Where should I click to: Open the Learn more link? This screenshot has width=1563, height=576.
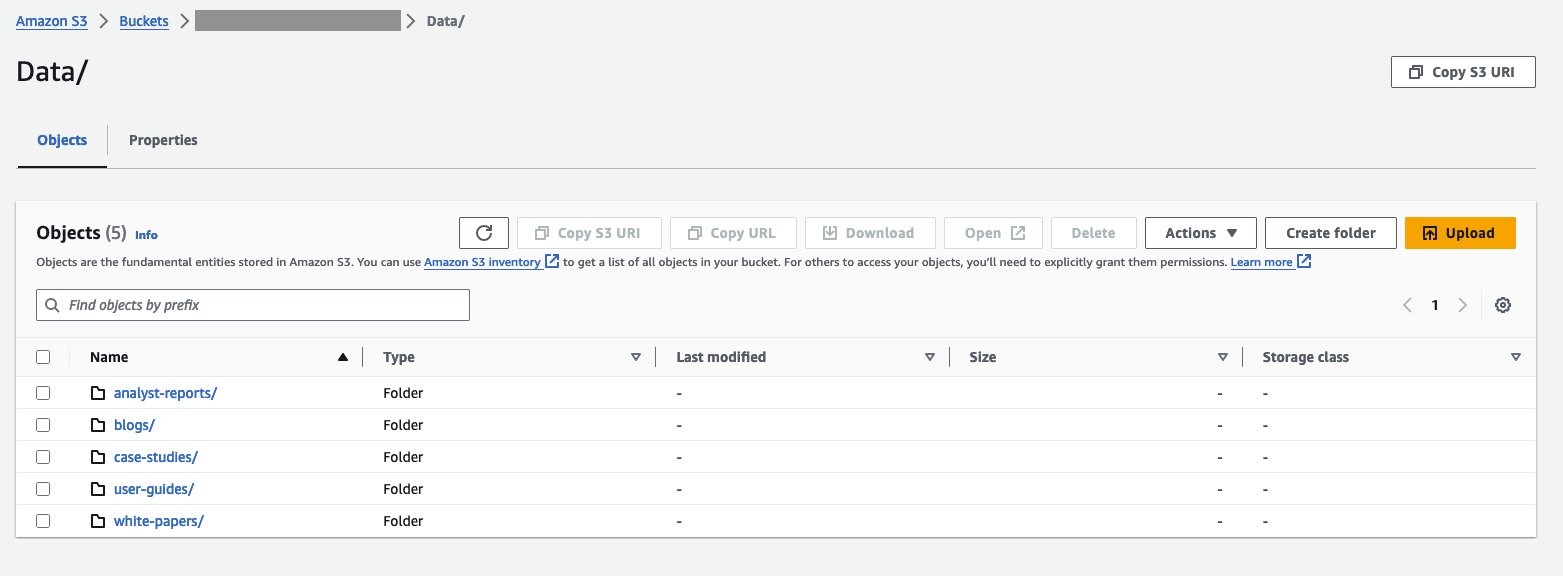(1271, 262)
